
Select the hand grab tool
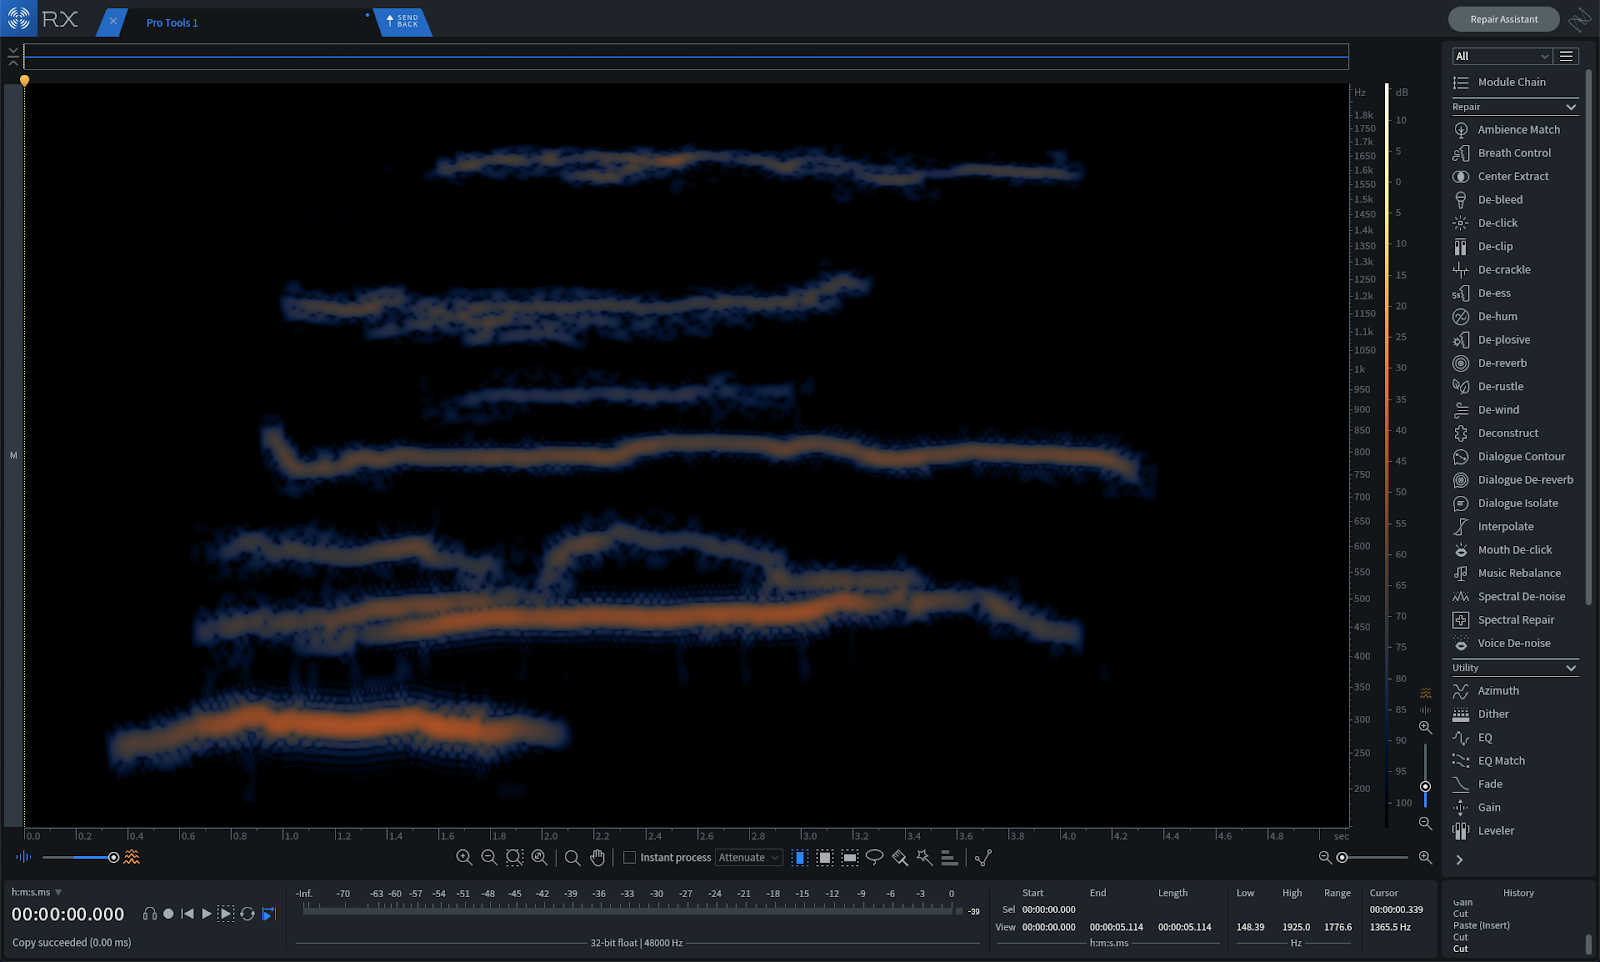point(597,857)
